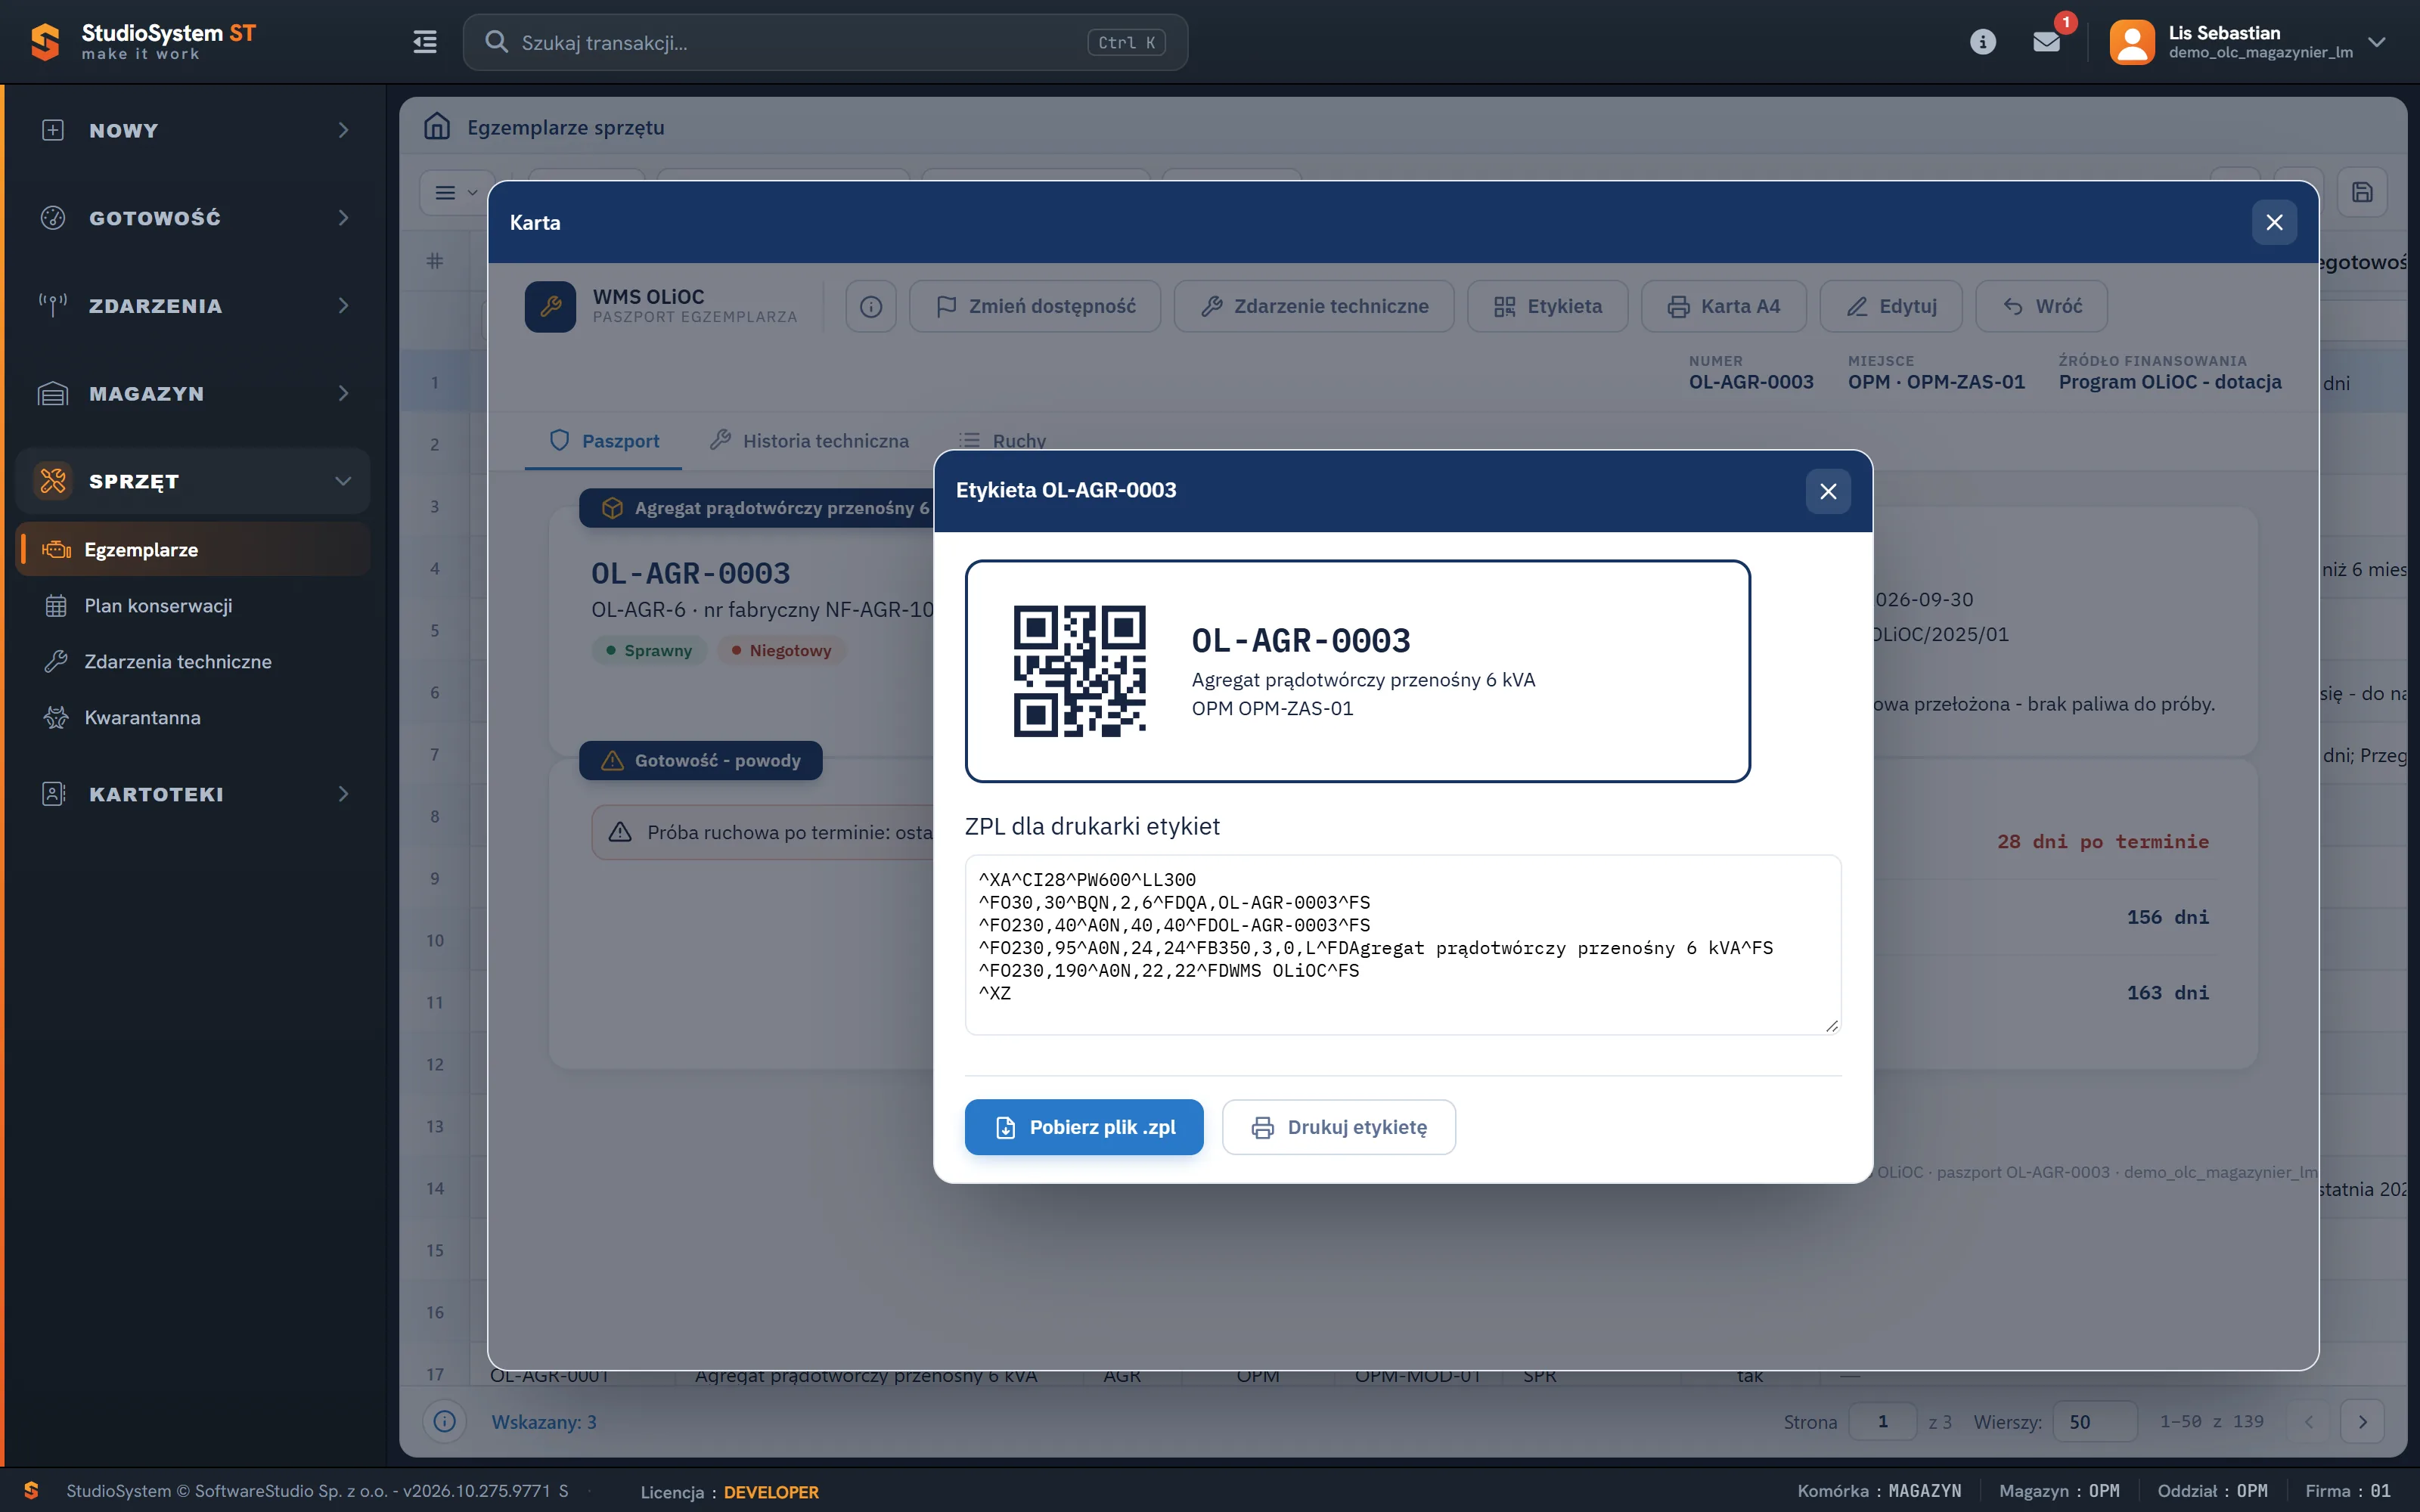Click Zdarzenie techniczne button in Karta toolbar
This screenshot has height=1512, width=2420.
[1314, 306]
